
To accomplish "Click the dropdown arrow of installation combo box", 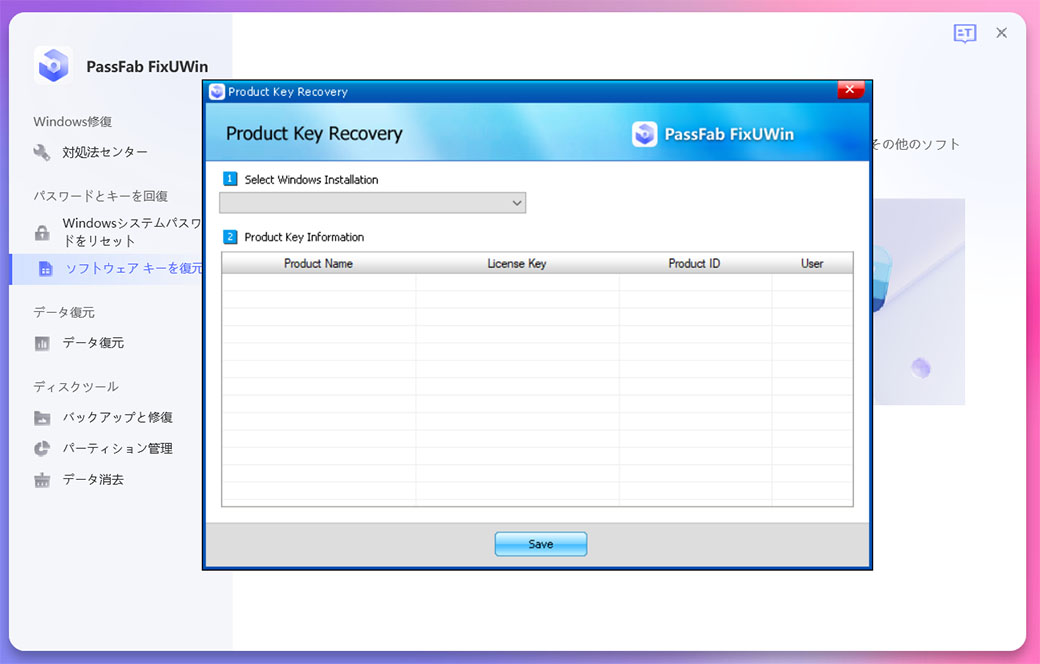I will [x=517, y=203].
